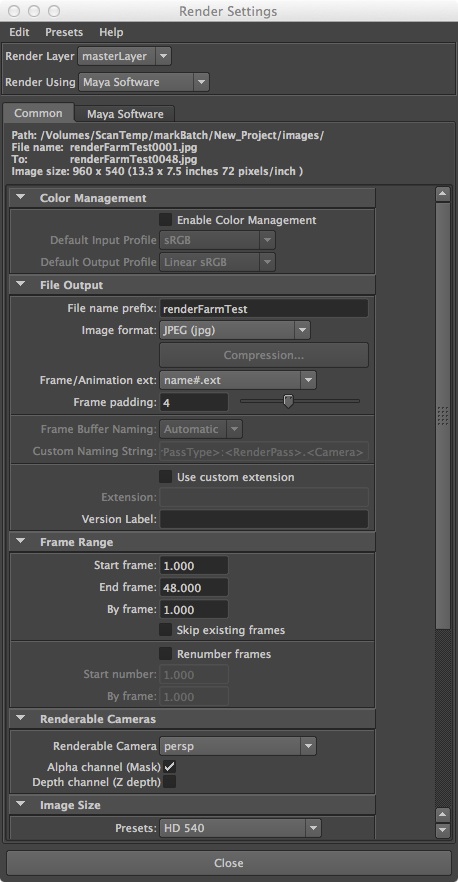Switch to the Maya Software tab
Screen dimensions: 458x882
(x=125, y=114)
